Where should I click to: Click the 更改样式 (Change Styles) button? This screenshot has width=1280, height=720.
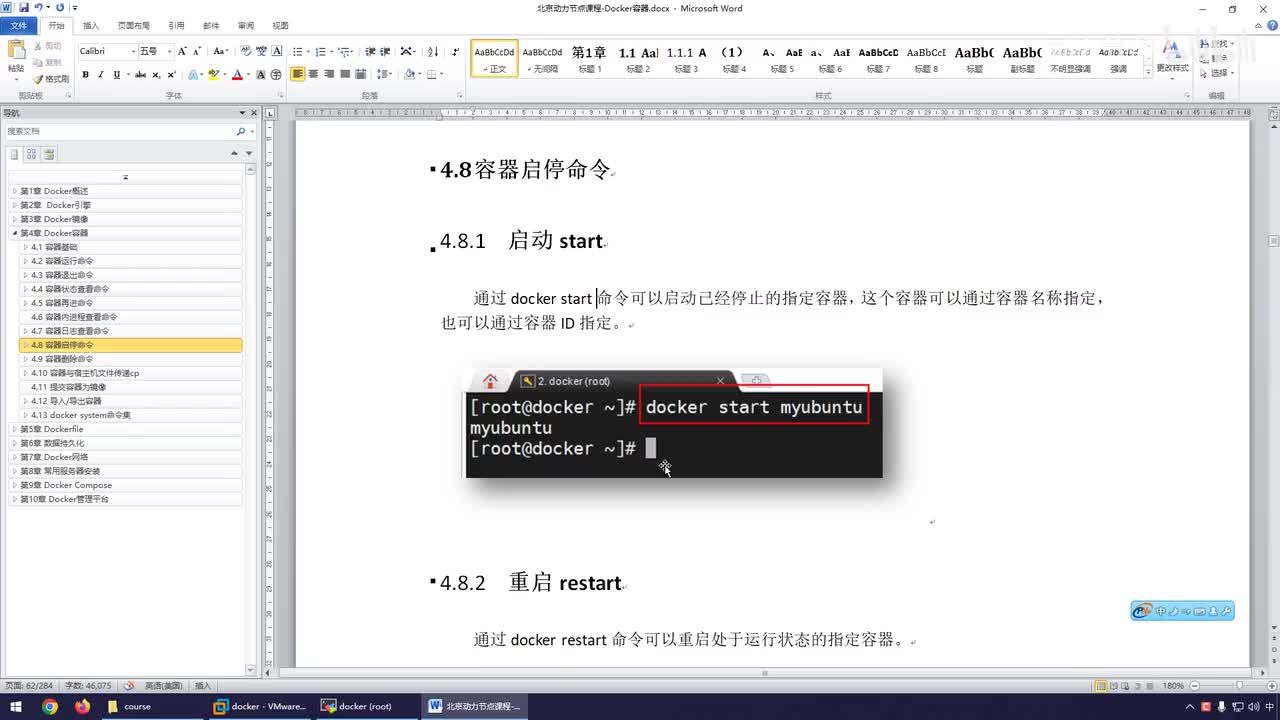[x=1172, y=58]
